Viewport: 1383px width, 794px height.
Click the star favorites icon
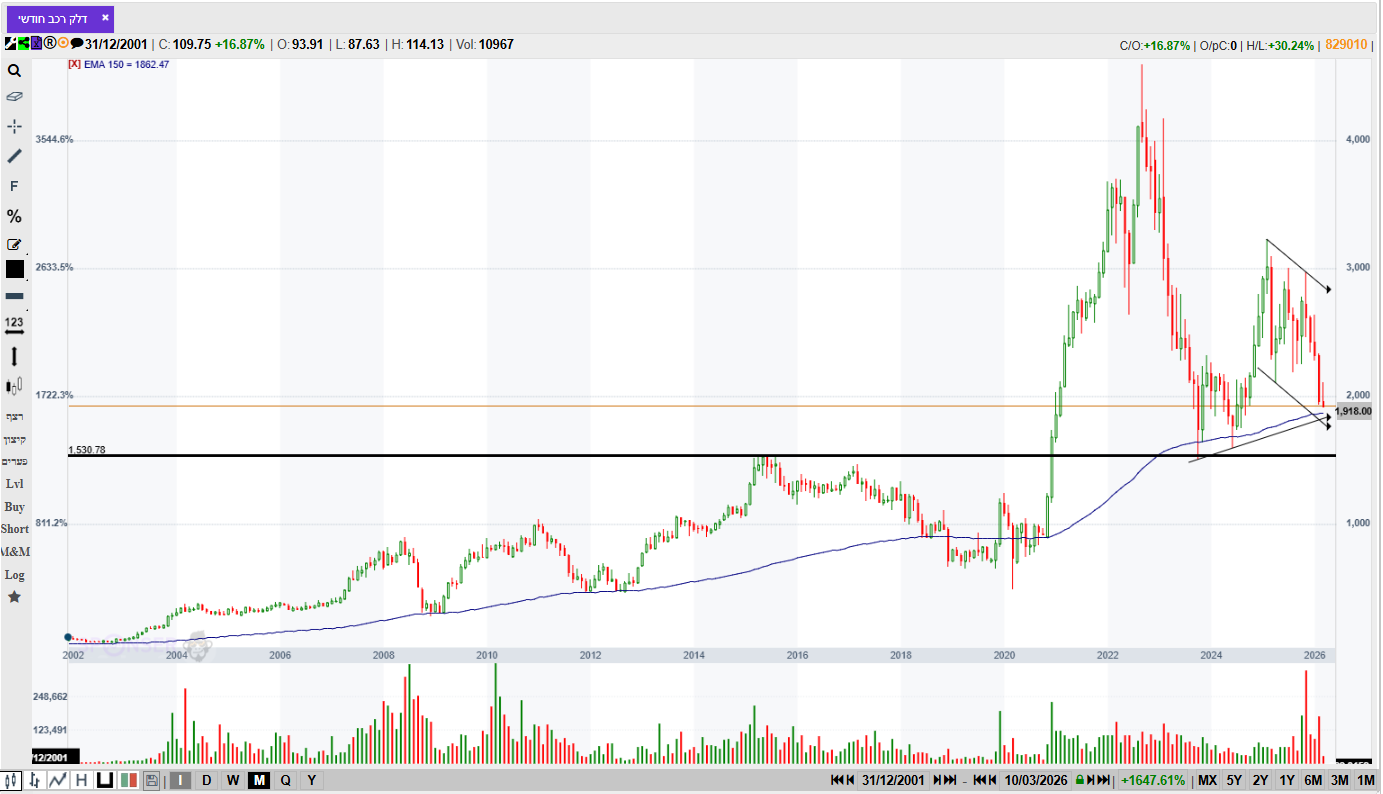coord(14,597)
